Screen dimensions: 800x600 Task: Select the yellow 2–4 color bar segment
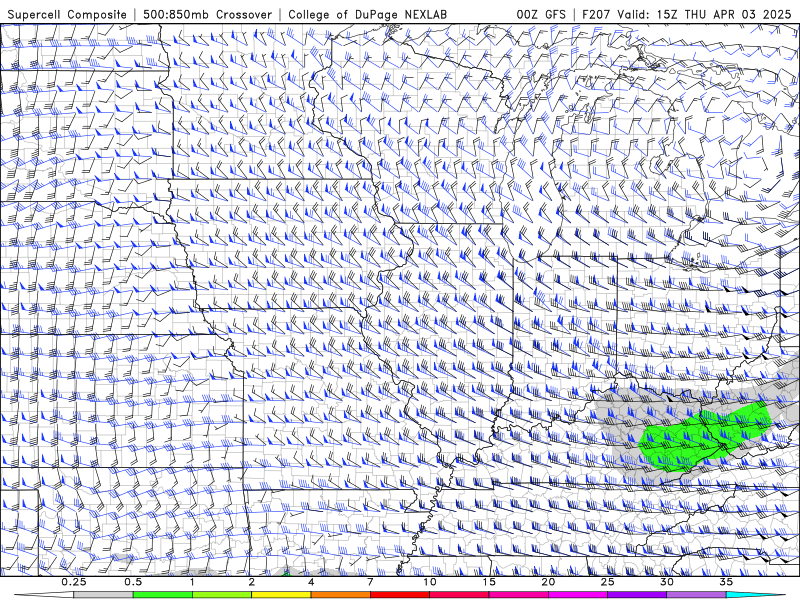[x=281, y=595]
